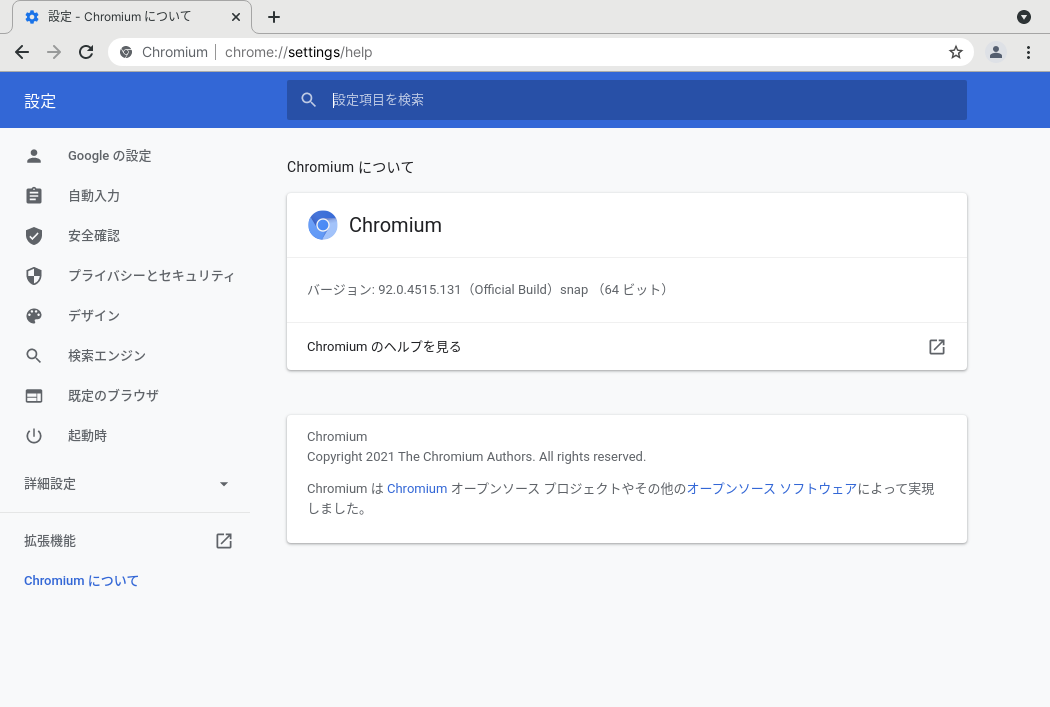Click the Chromium logo in the about card

[322, 225]
